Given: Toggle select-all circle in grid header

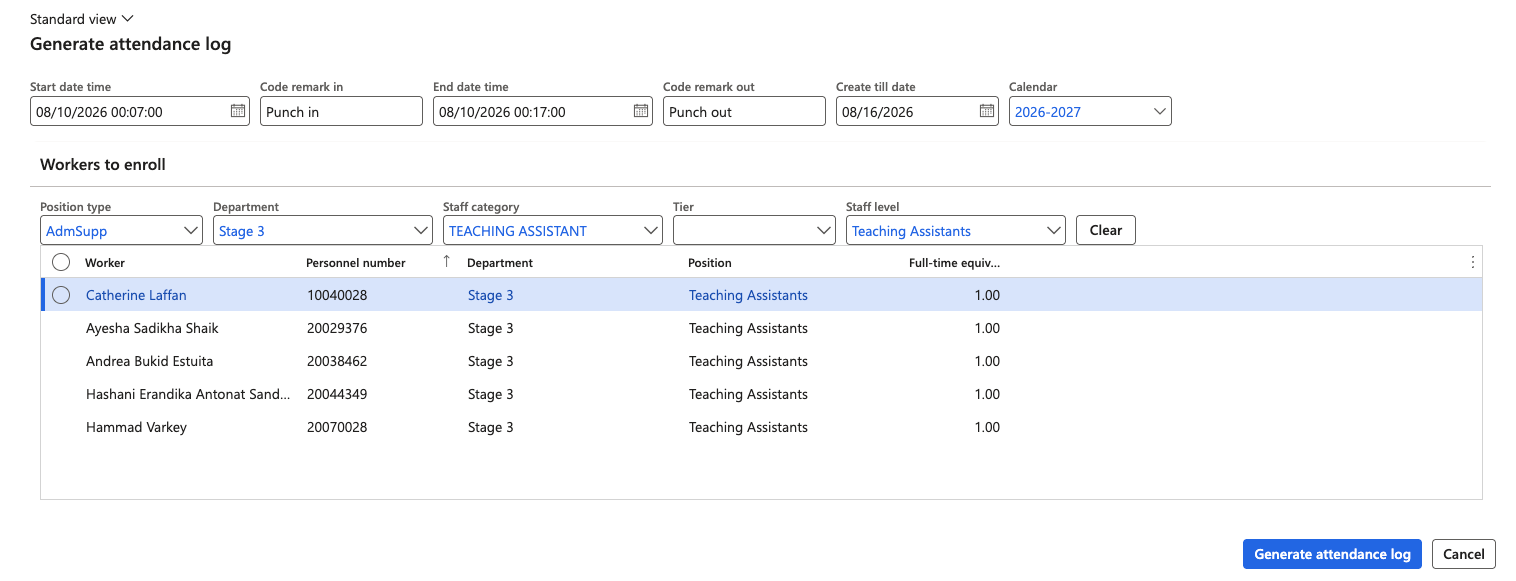Looking at the screenshot, I should [x=61, y=262].
